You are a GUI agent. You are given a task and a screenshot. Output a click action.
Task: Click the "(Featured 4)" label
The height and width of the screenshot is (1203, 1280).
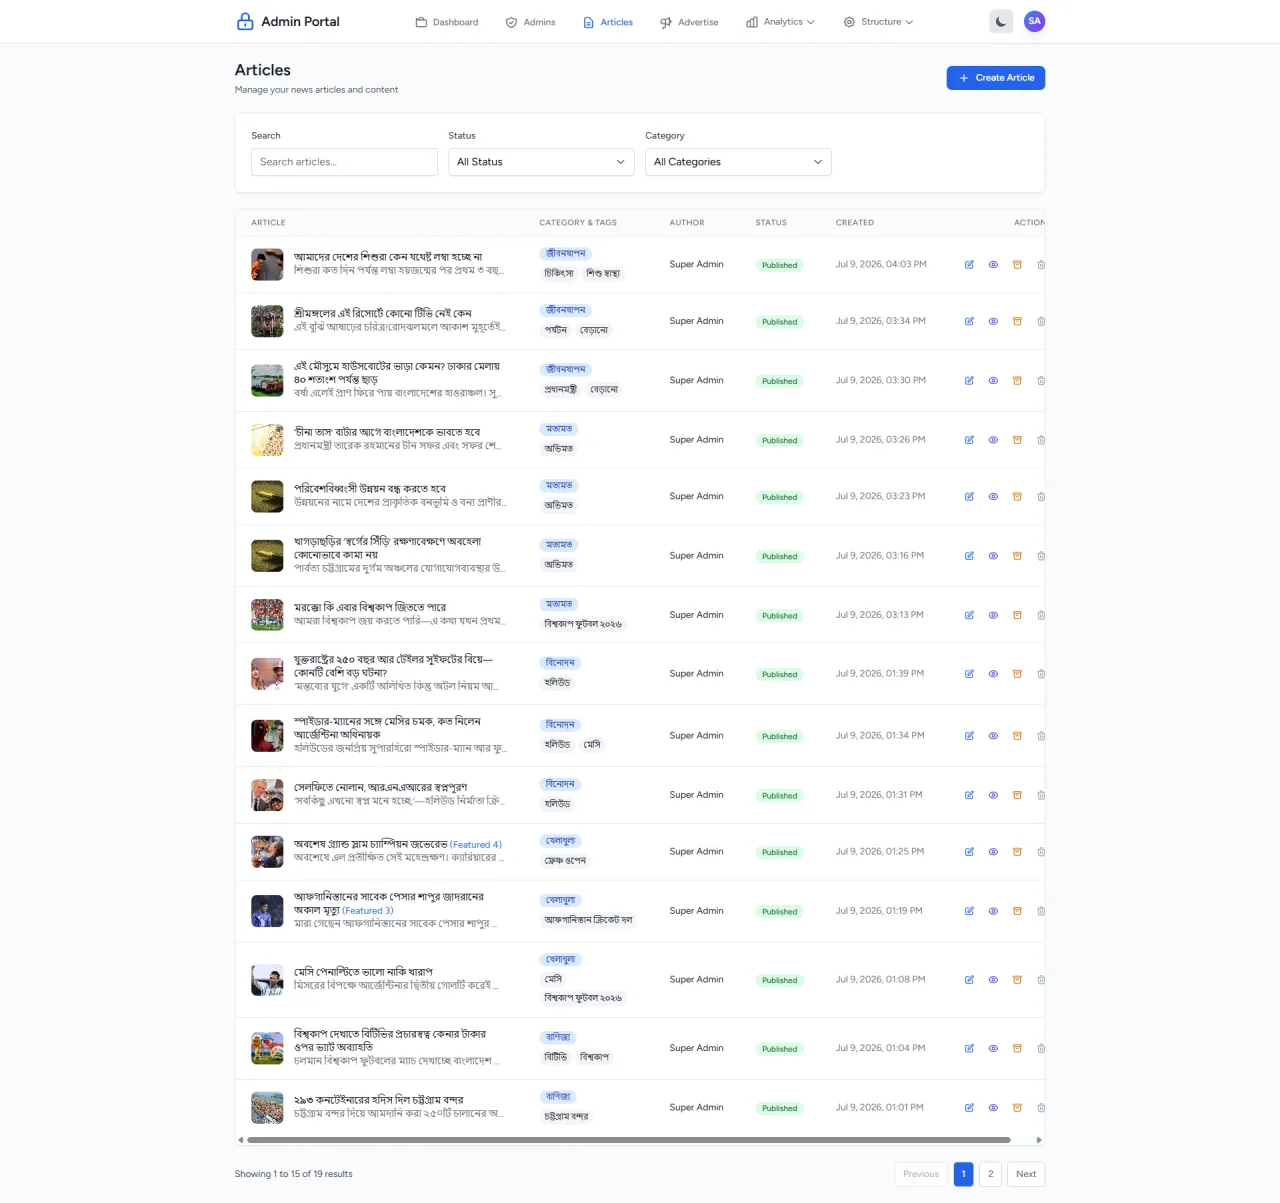point(476,845)
